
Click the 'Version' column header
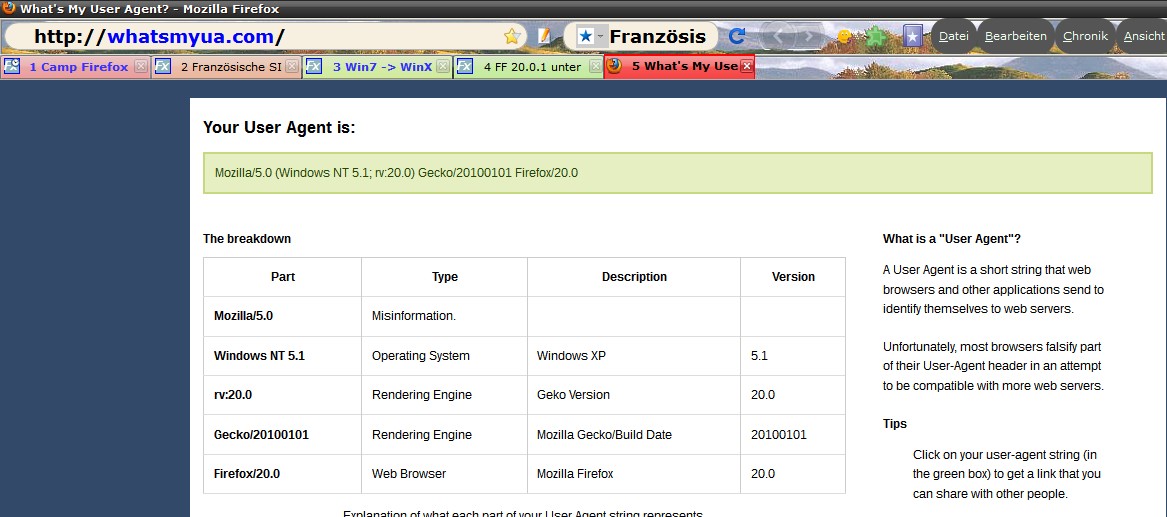click(793, 277)
